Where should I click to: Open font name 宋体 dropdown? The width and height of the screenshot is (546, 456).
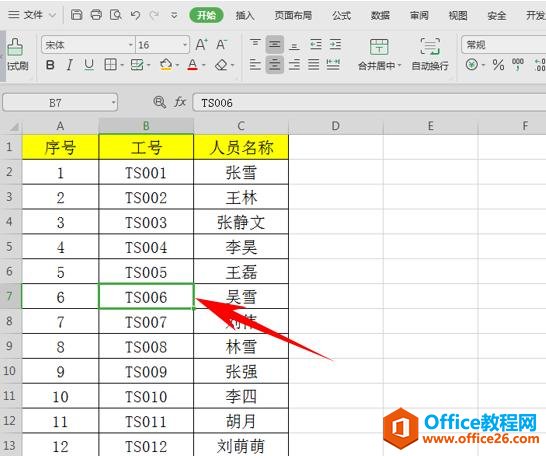[x=131, y=45]
